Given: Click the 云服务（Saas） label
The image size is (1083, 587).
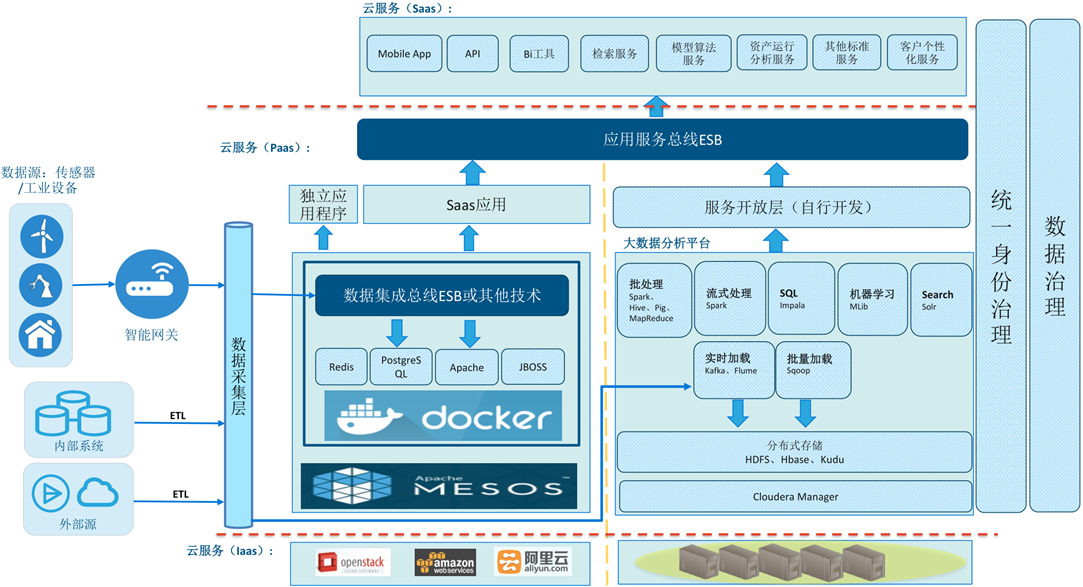Looking at the screenshot, I should [x=408, y=8].
